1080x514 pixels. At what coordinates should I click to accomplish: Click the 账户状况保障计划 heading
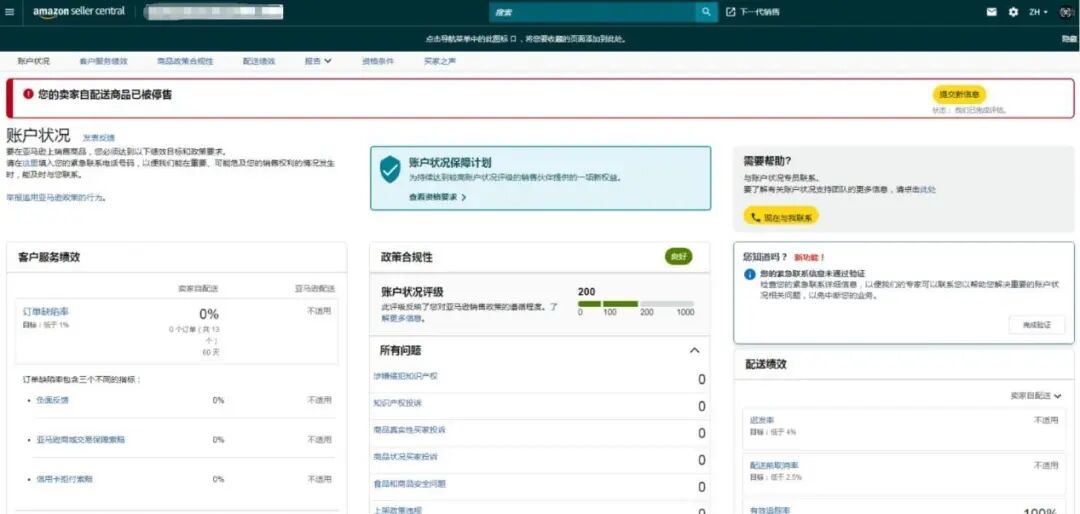(450, 163)
